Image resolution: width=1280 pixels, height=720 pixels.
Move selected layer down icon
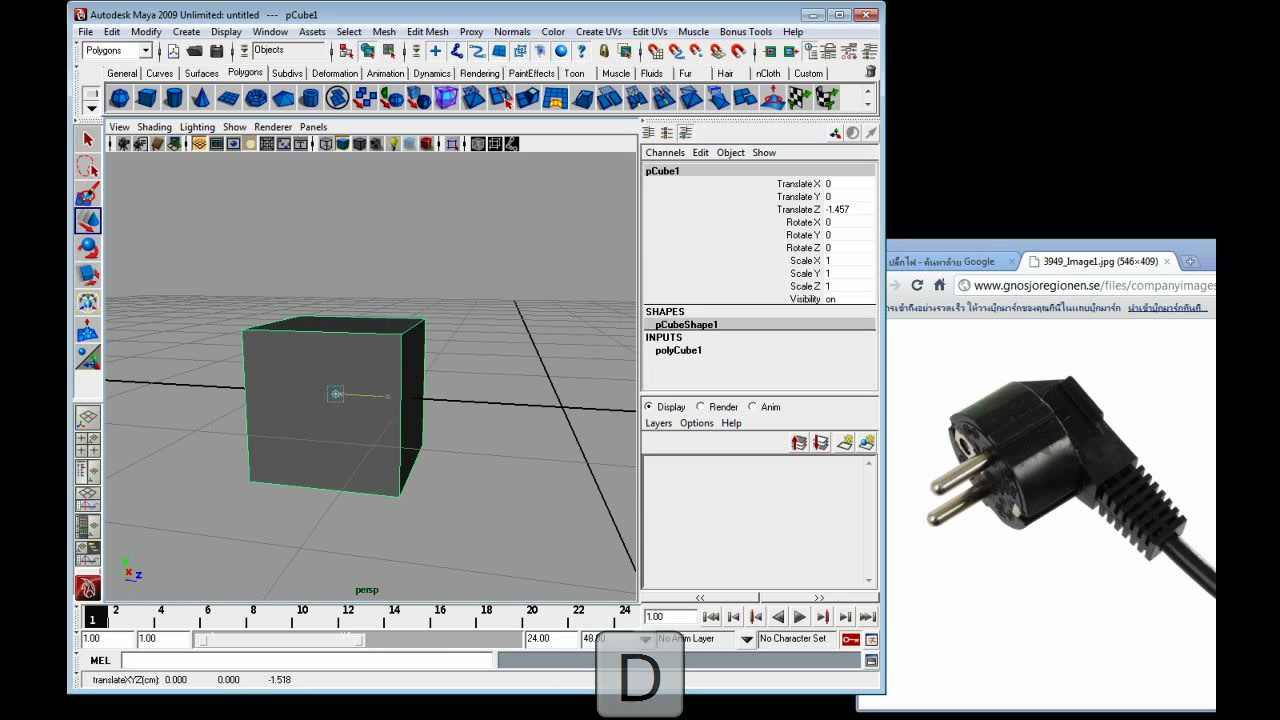(x=821, y=442)
